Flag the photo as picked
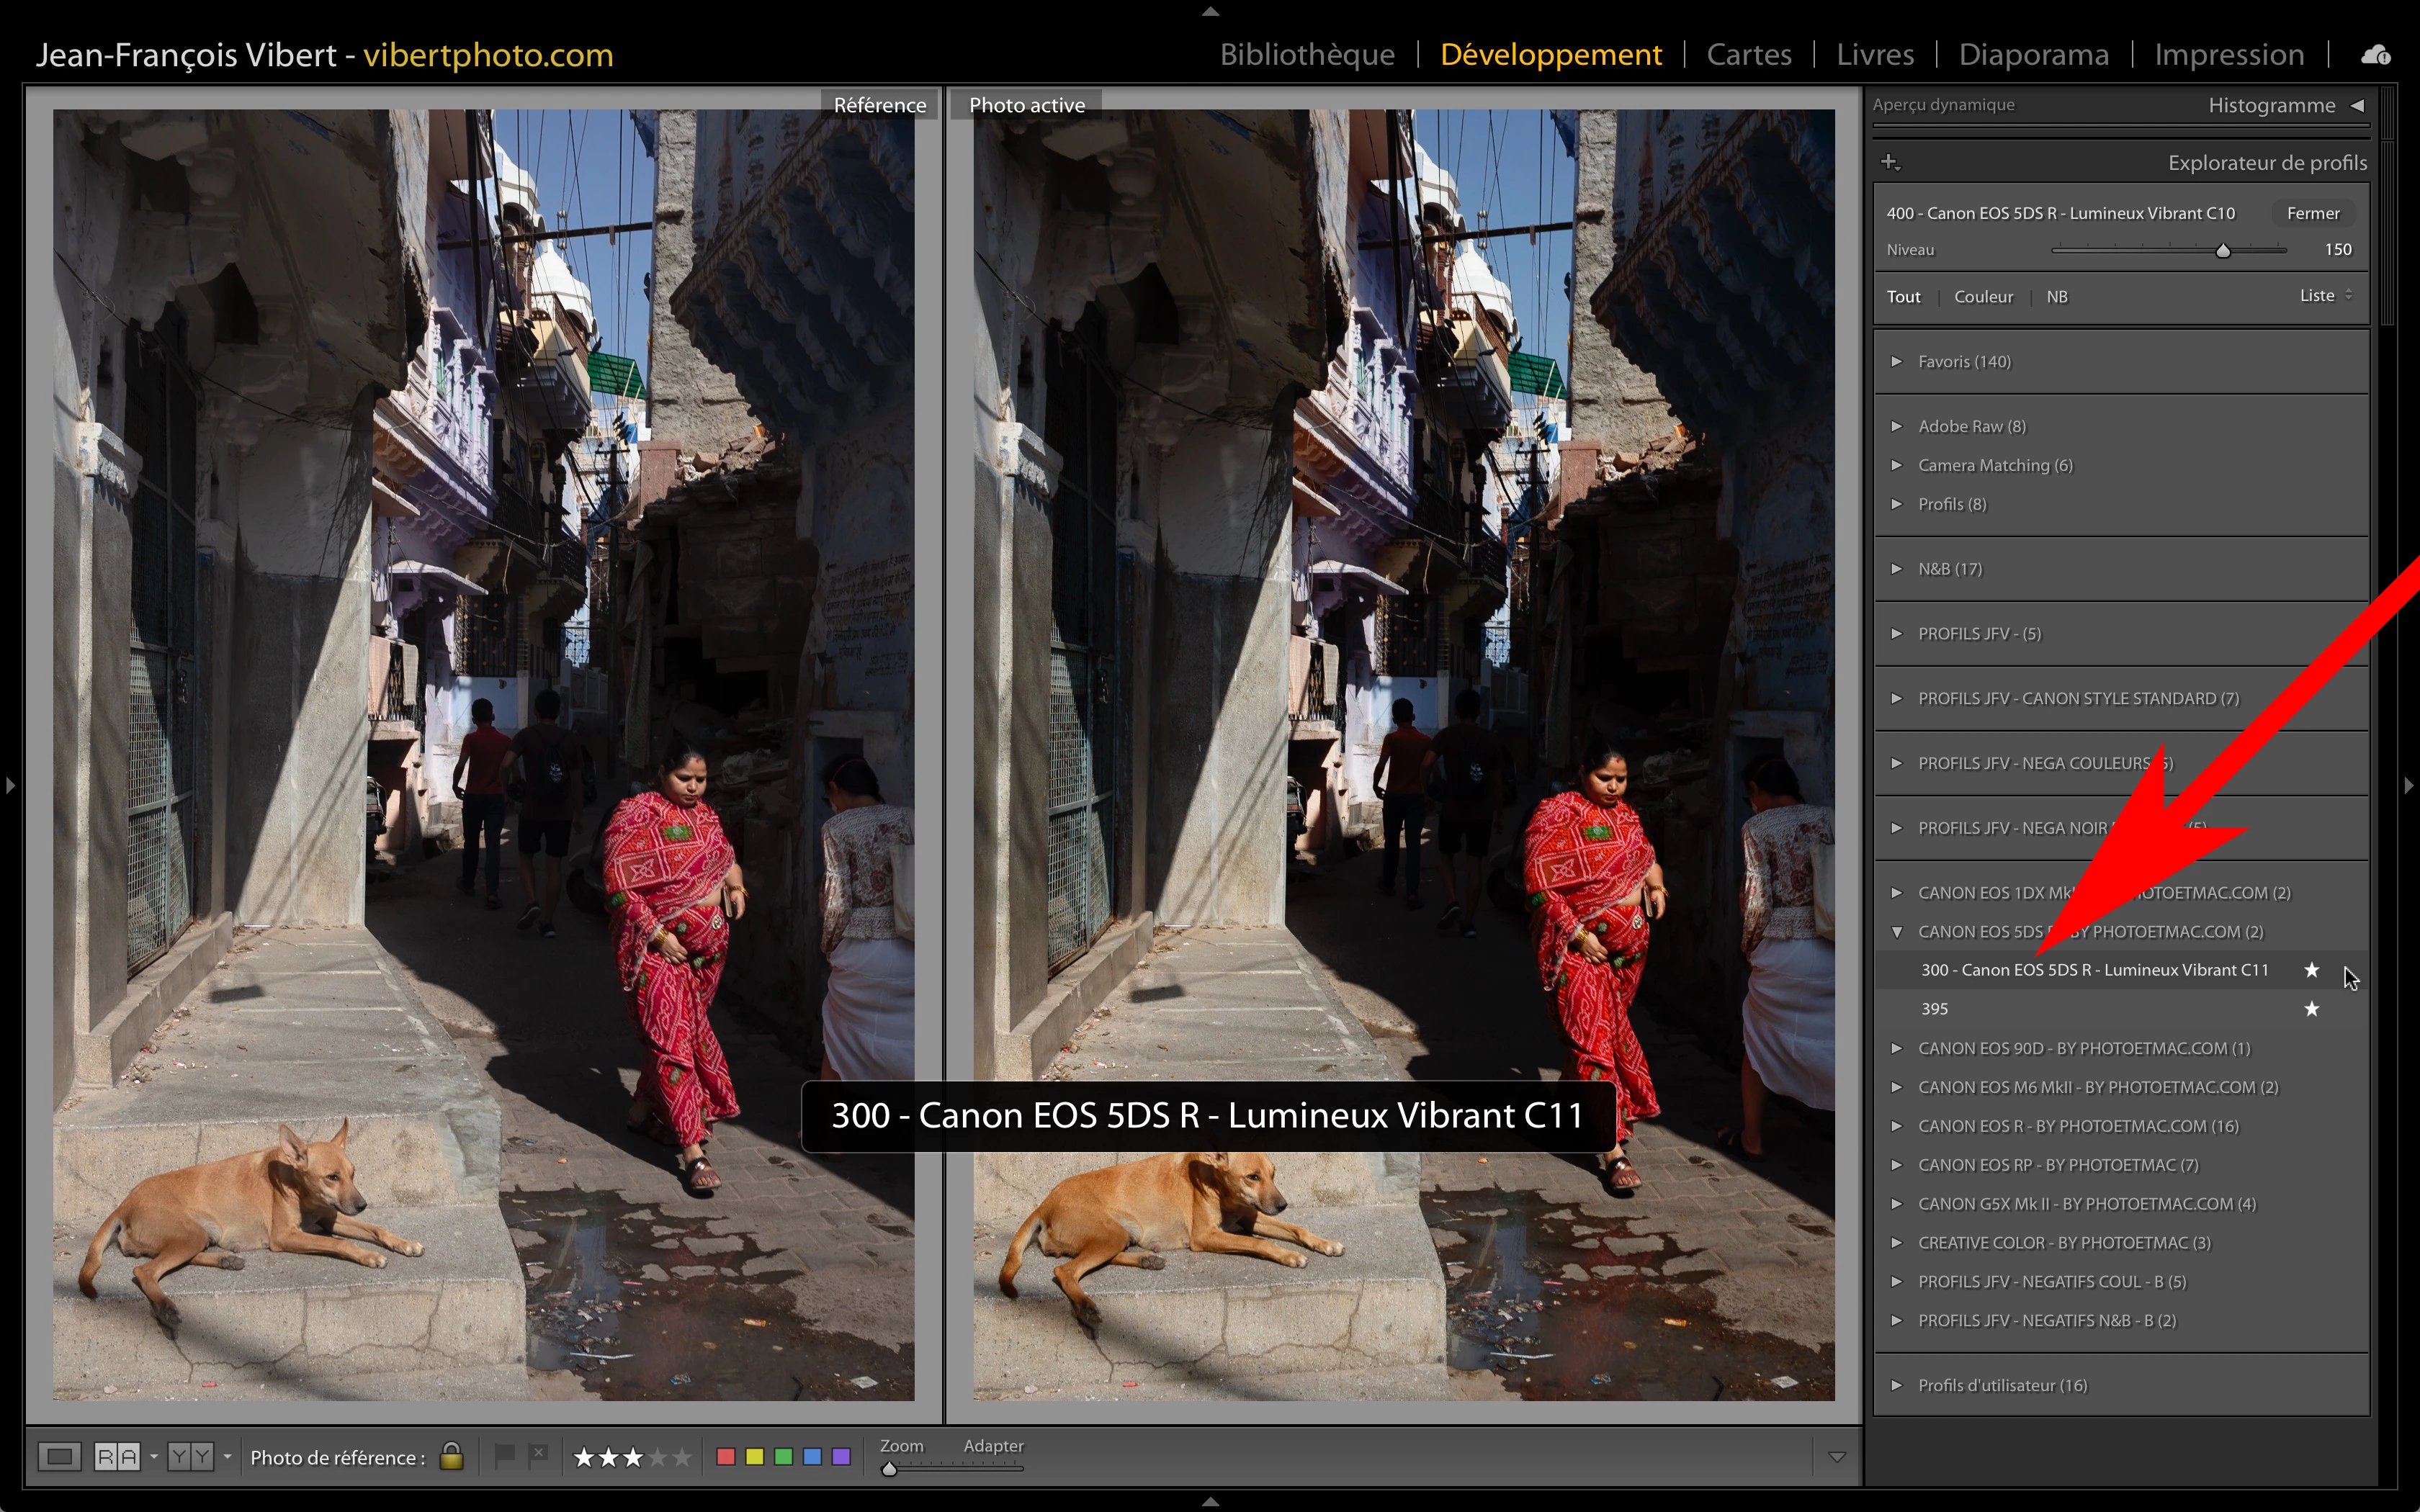This screenshot has width=2420, height=1512. 505,1456
